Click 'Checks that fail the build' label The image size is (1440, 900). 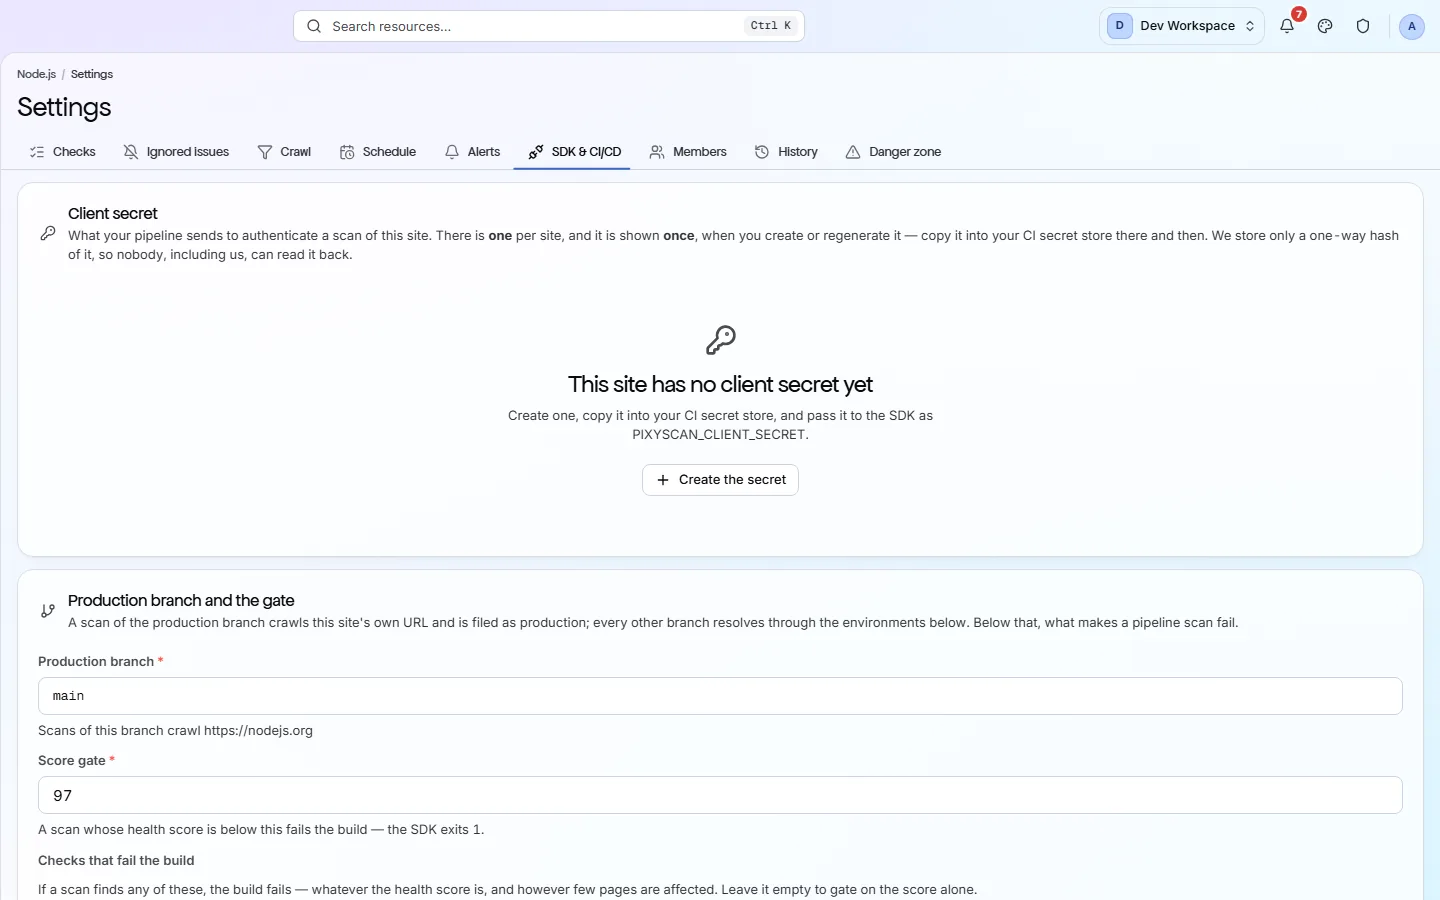click(116, 860)
